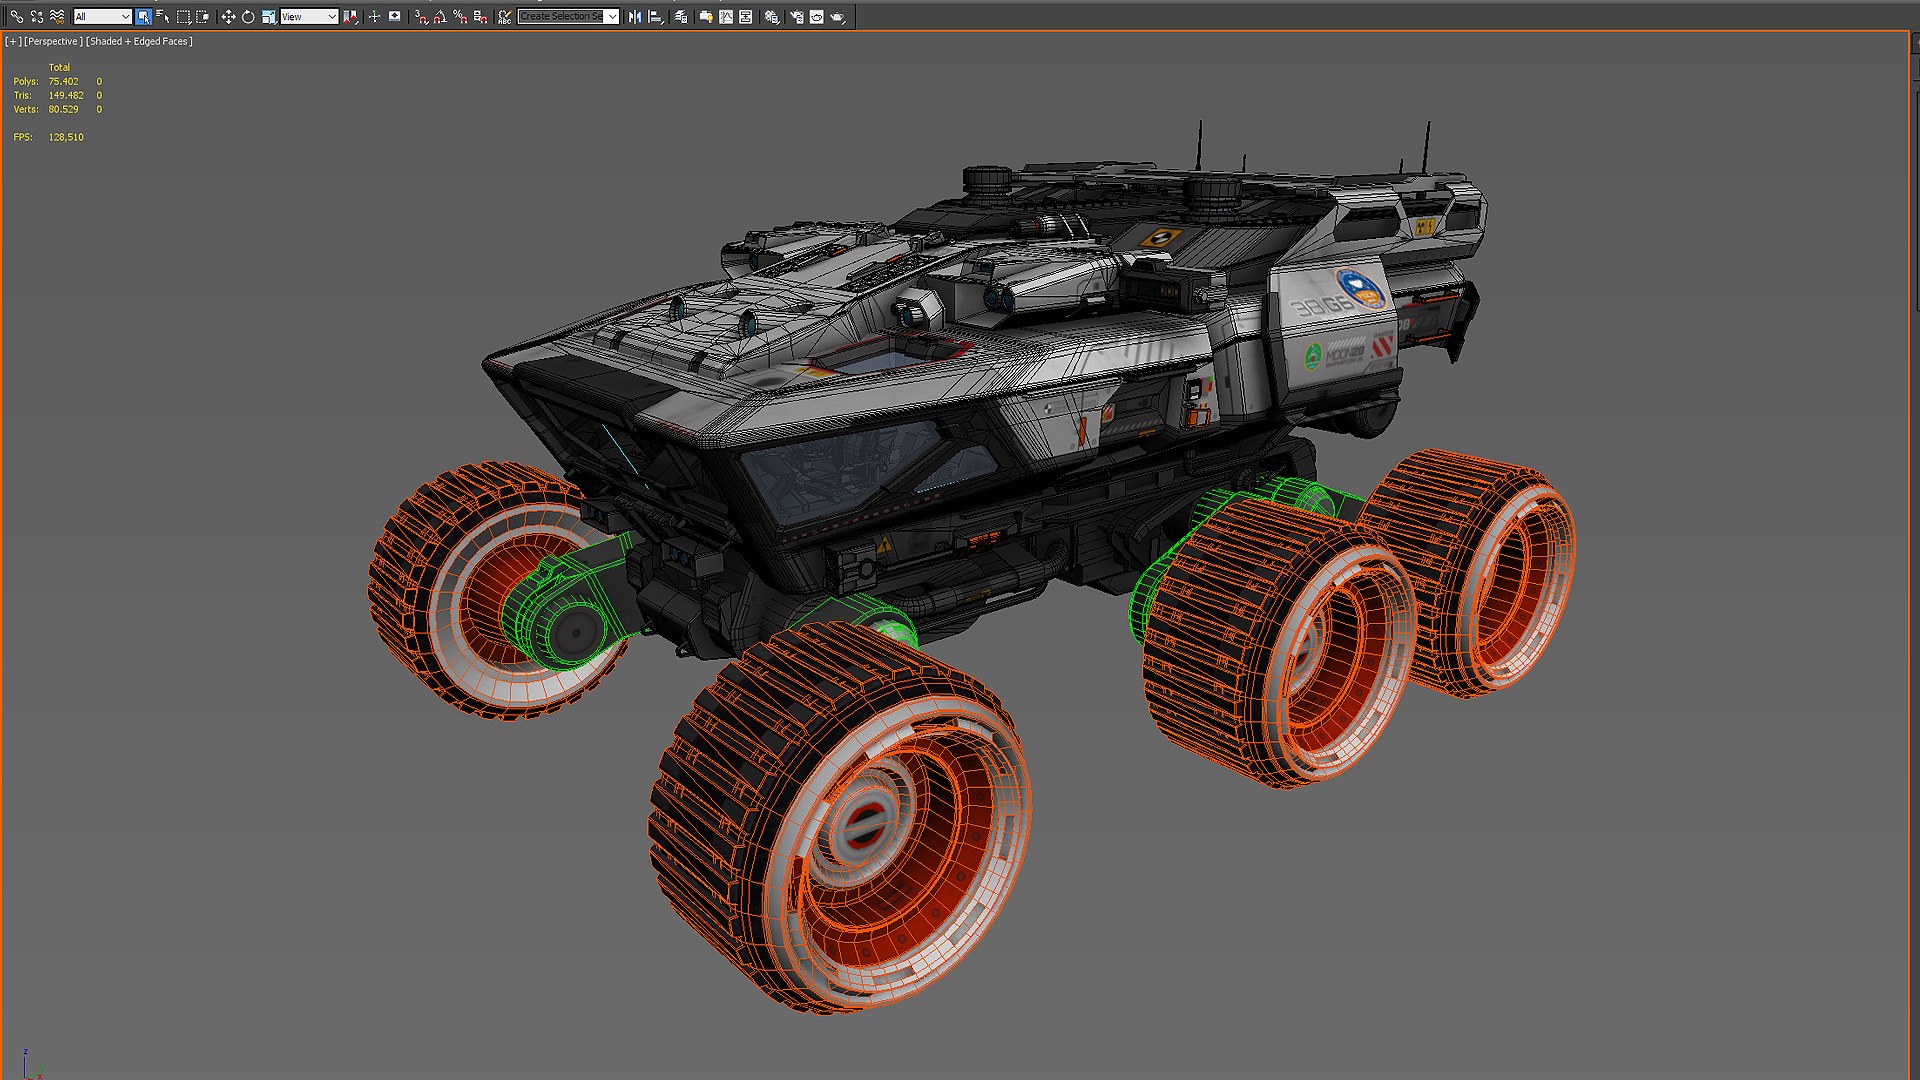1920x1080 pixels.
Task: Toggle Percent Snap
Action: [x=460, y=17]
